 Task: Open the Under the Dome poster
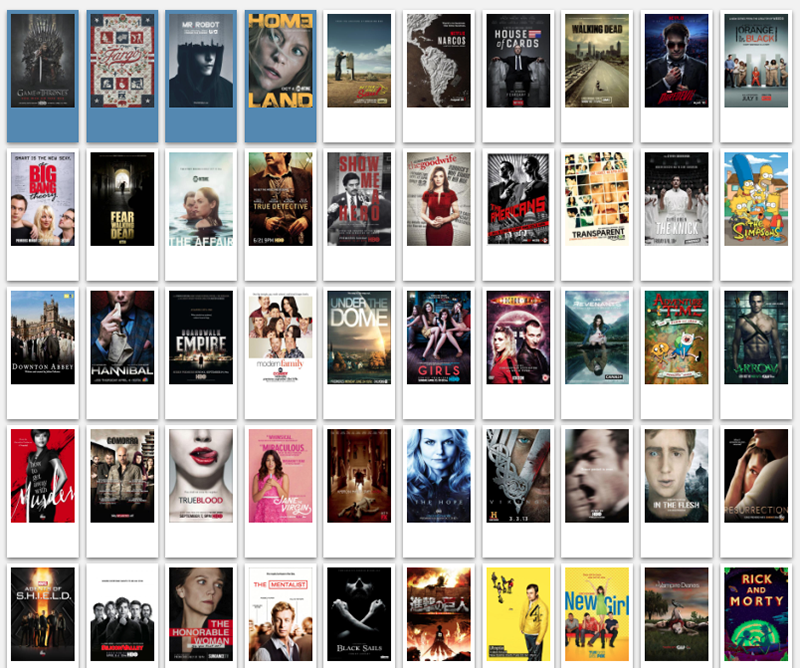(359, 337)
